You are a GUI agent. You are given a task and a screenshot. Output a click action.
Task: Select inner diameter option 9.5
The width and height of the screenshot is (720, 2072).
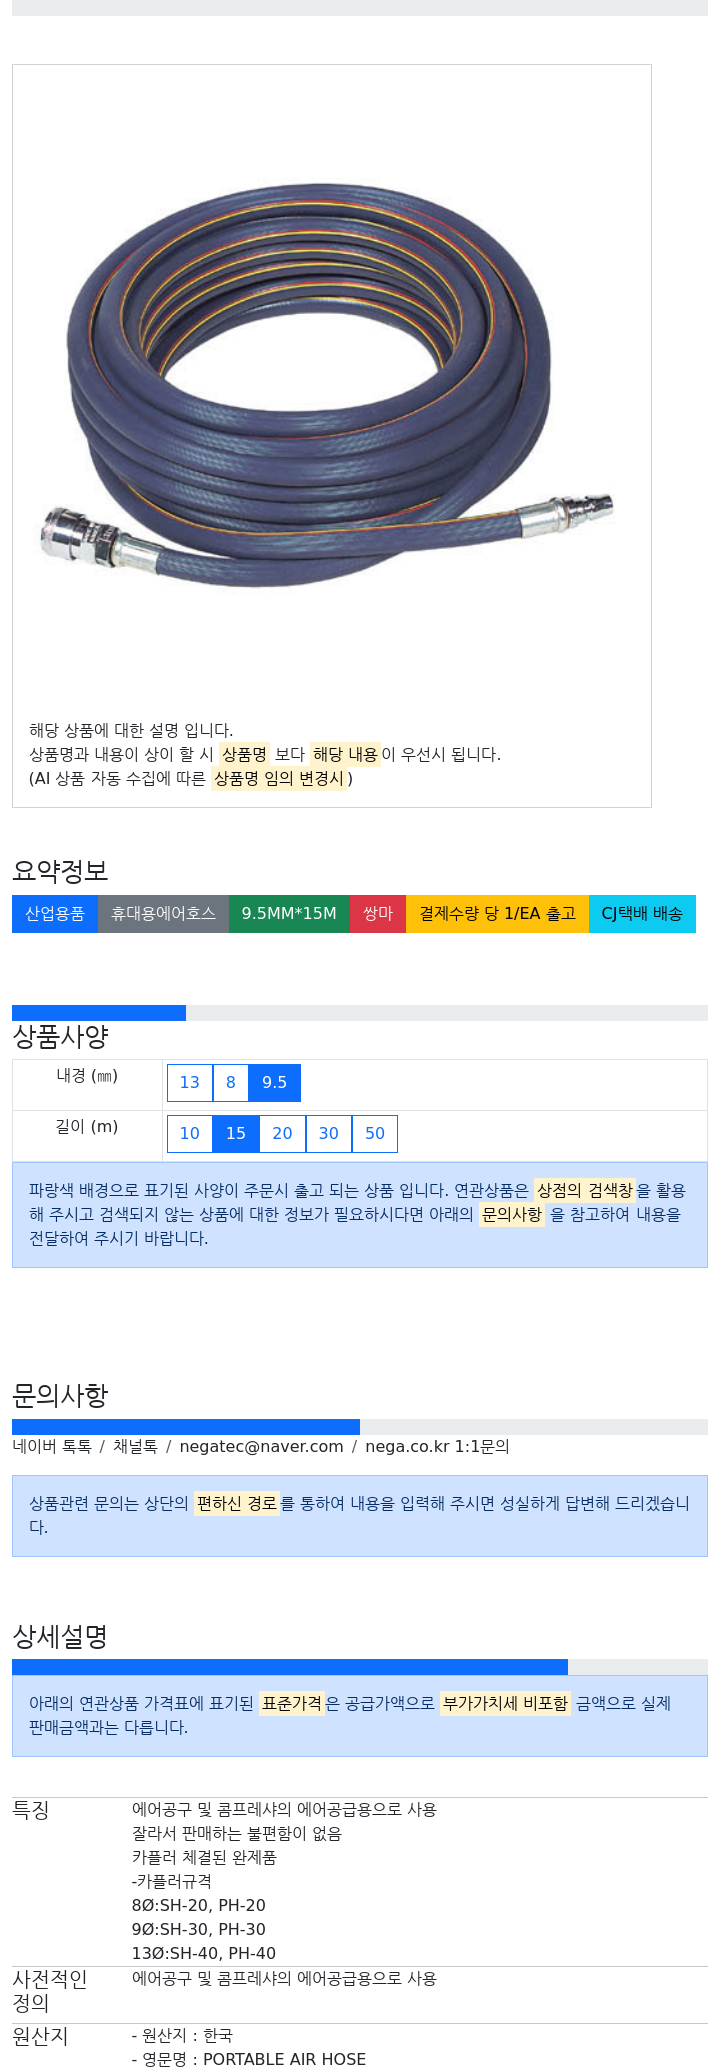tap(274, 1082)
